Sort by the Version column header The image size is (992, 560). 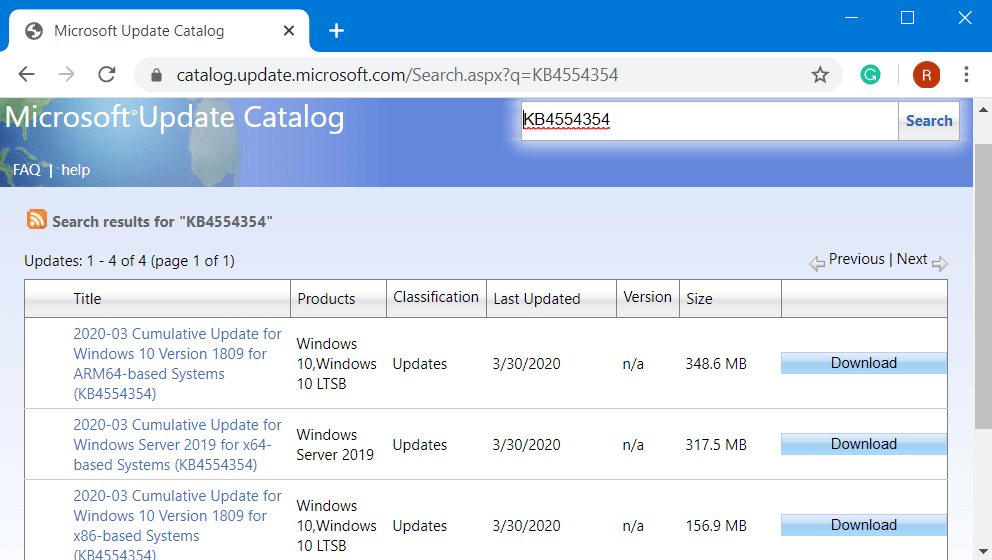click(647, 297)
